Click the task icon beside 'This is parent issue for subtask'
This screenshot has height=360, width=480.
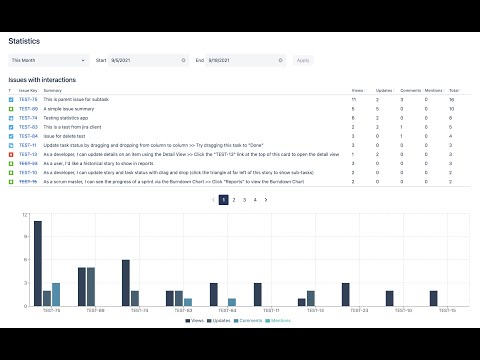click(x=11, y=100)
